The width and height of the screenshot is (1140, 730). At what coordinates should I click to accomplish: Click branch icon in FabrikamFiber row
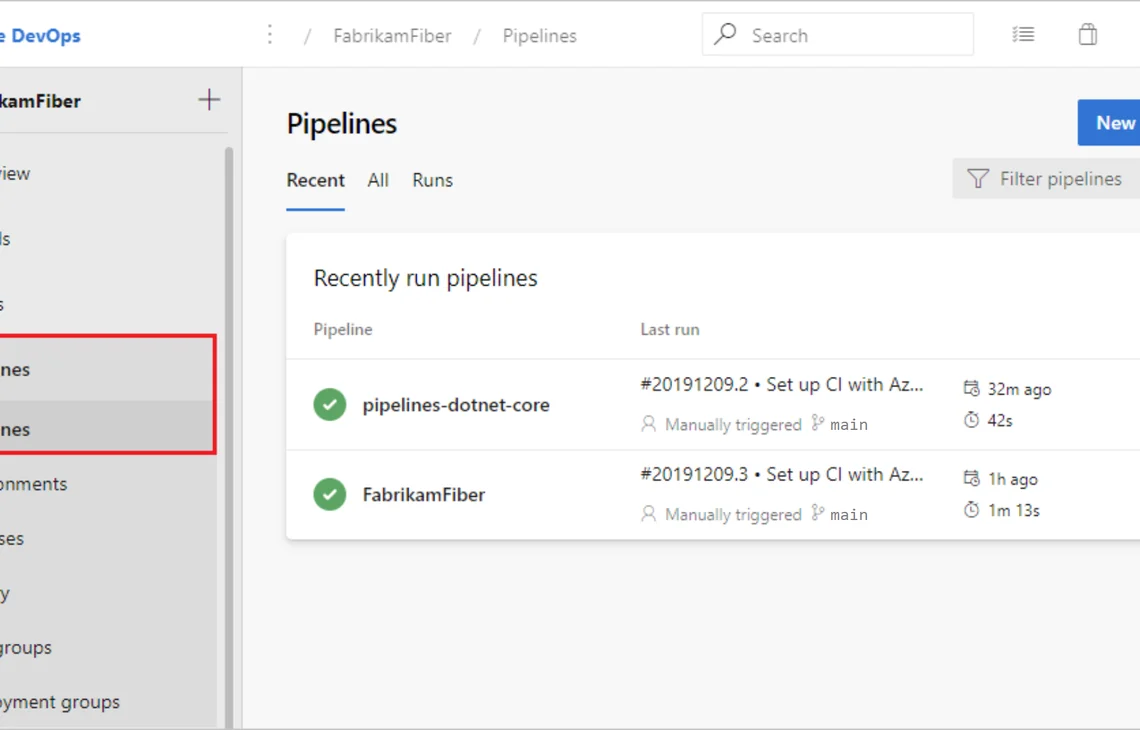818,513
